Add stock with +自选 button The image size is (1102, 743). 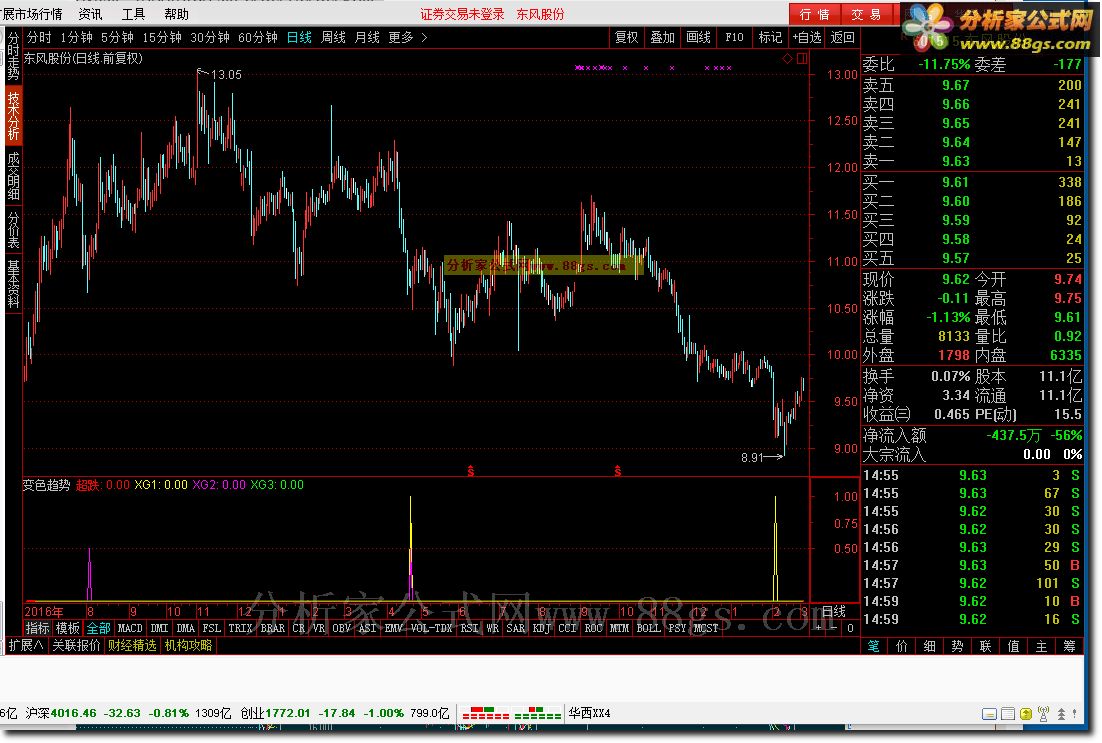807,37
